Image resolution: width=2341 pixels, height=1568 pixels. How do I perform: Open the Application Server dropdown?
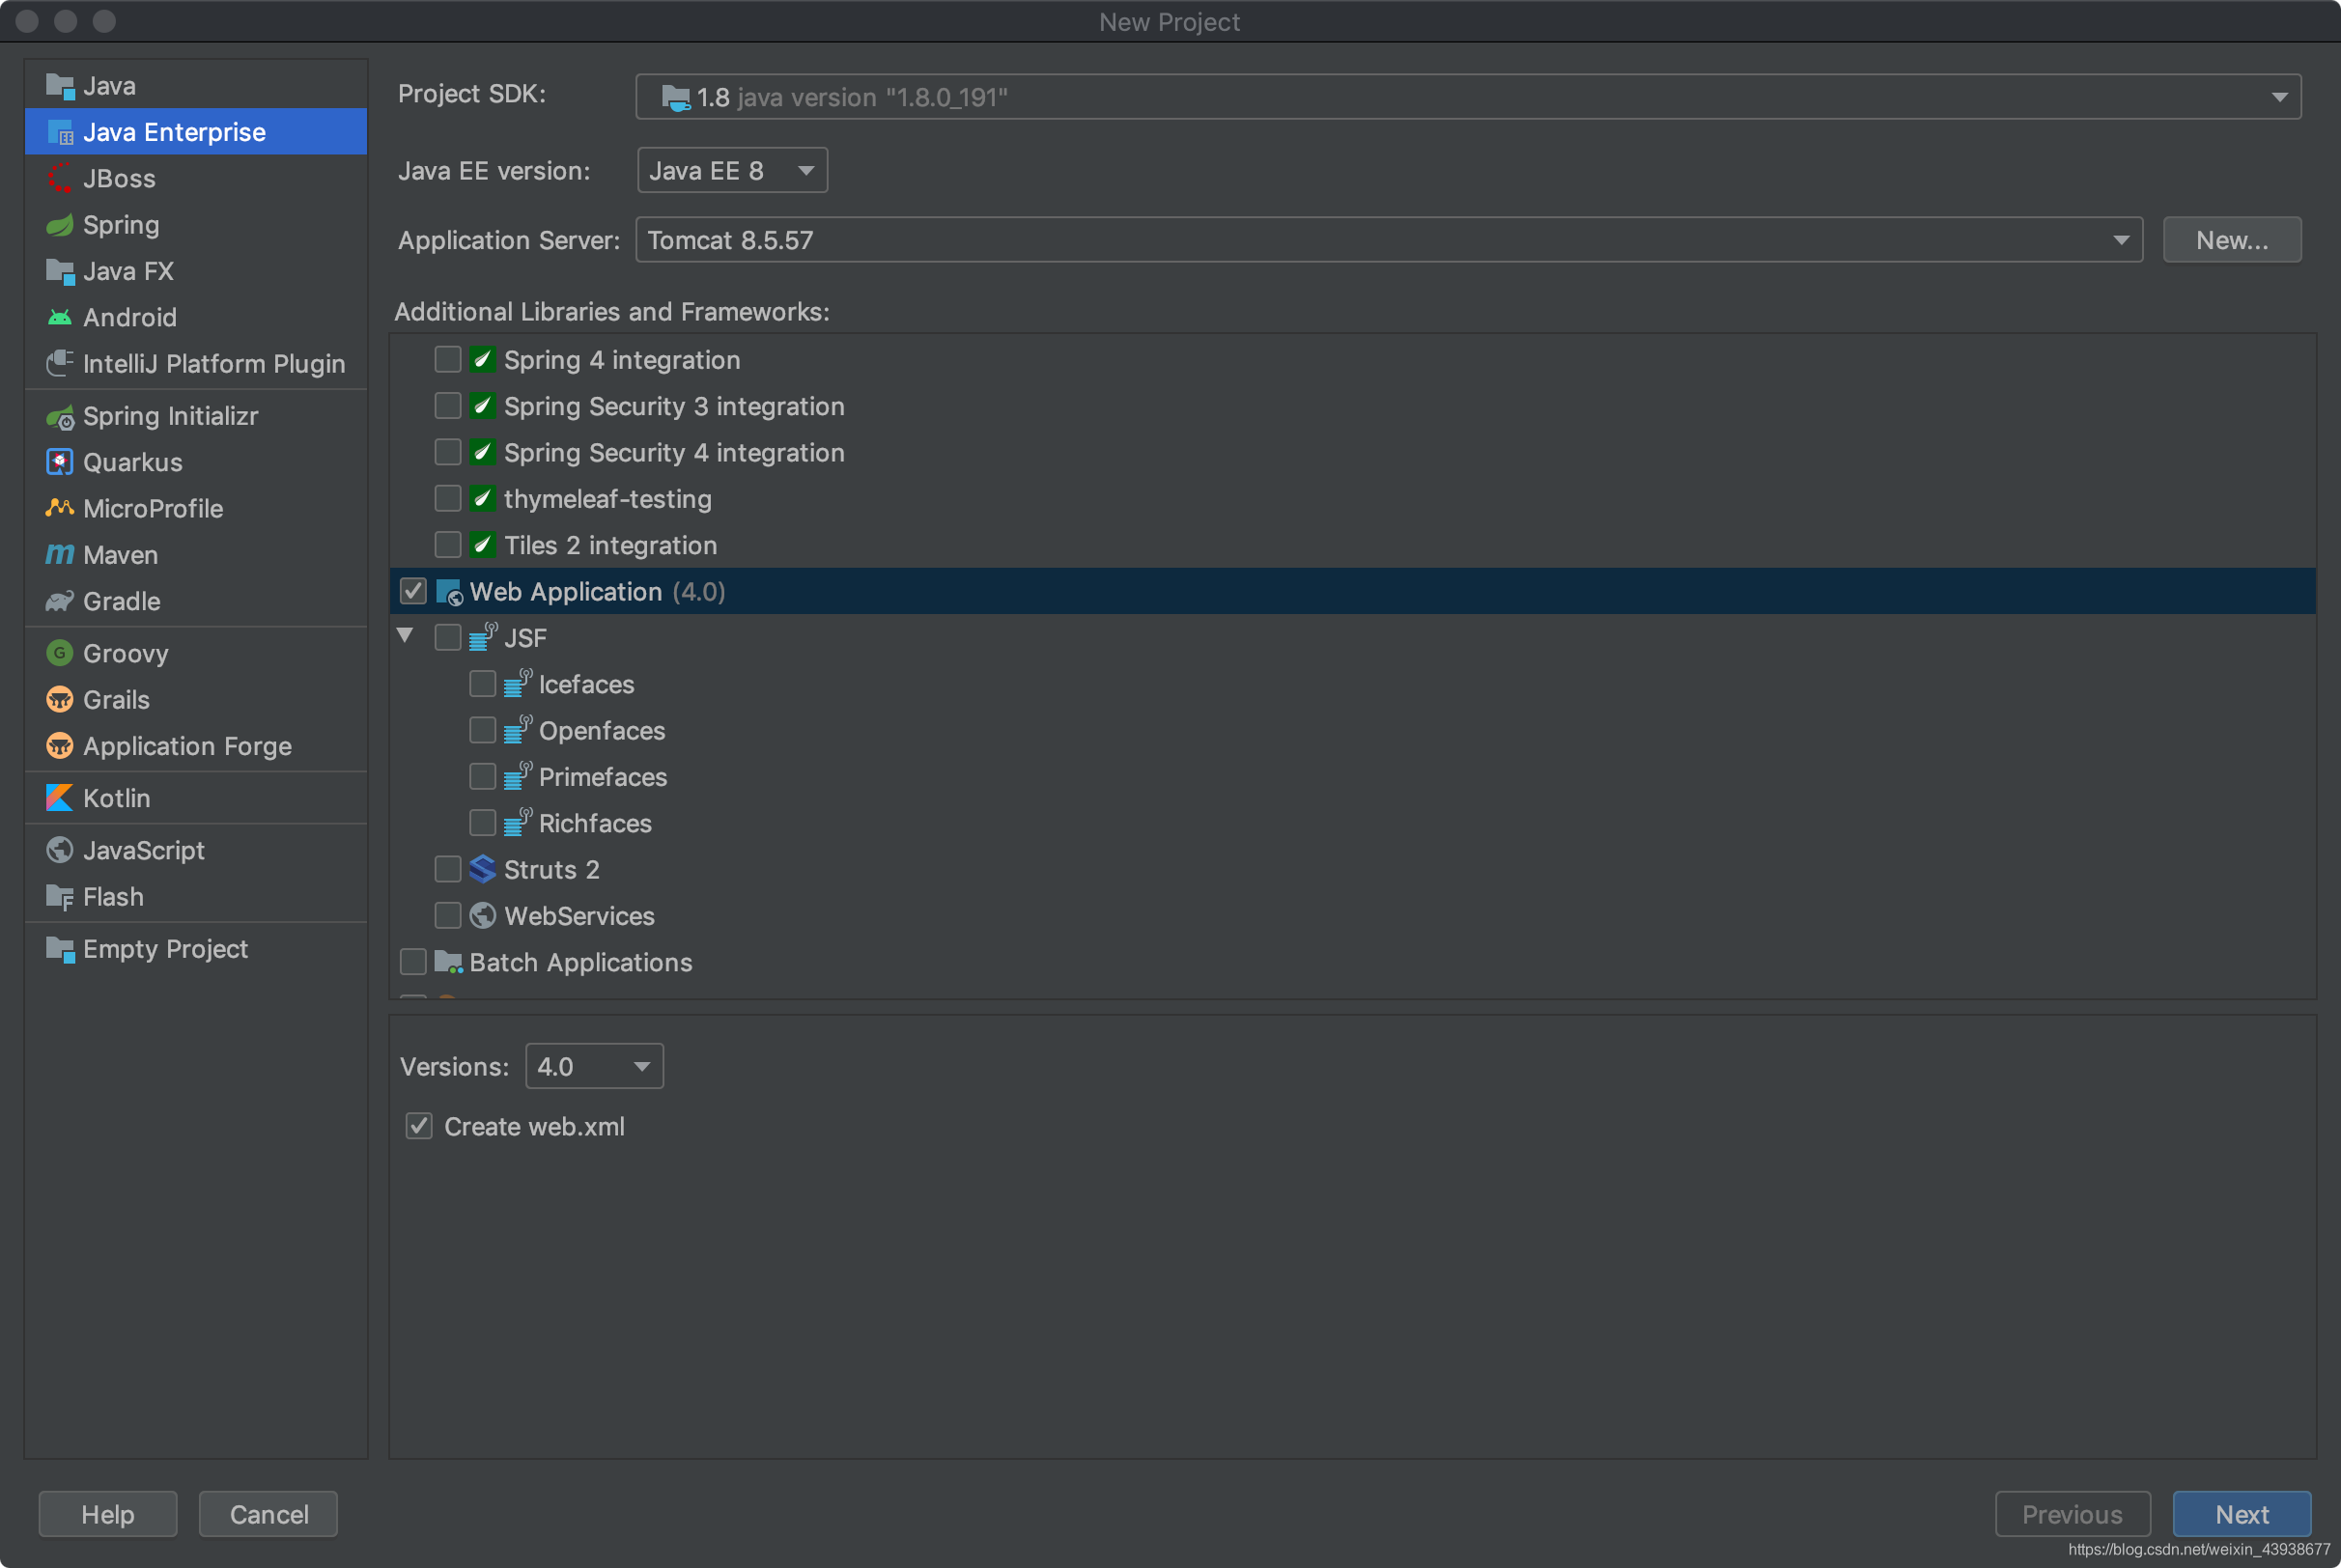click(x=1389, y=241)
